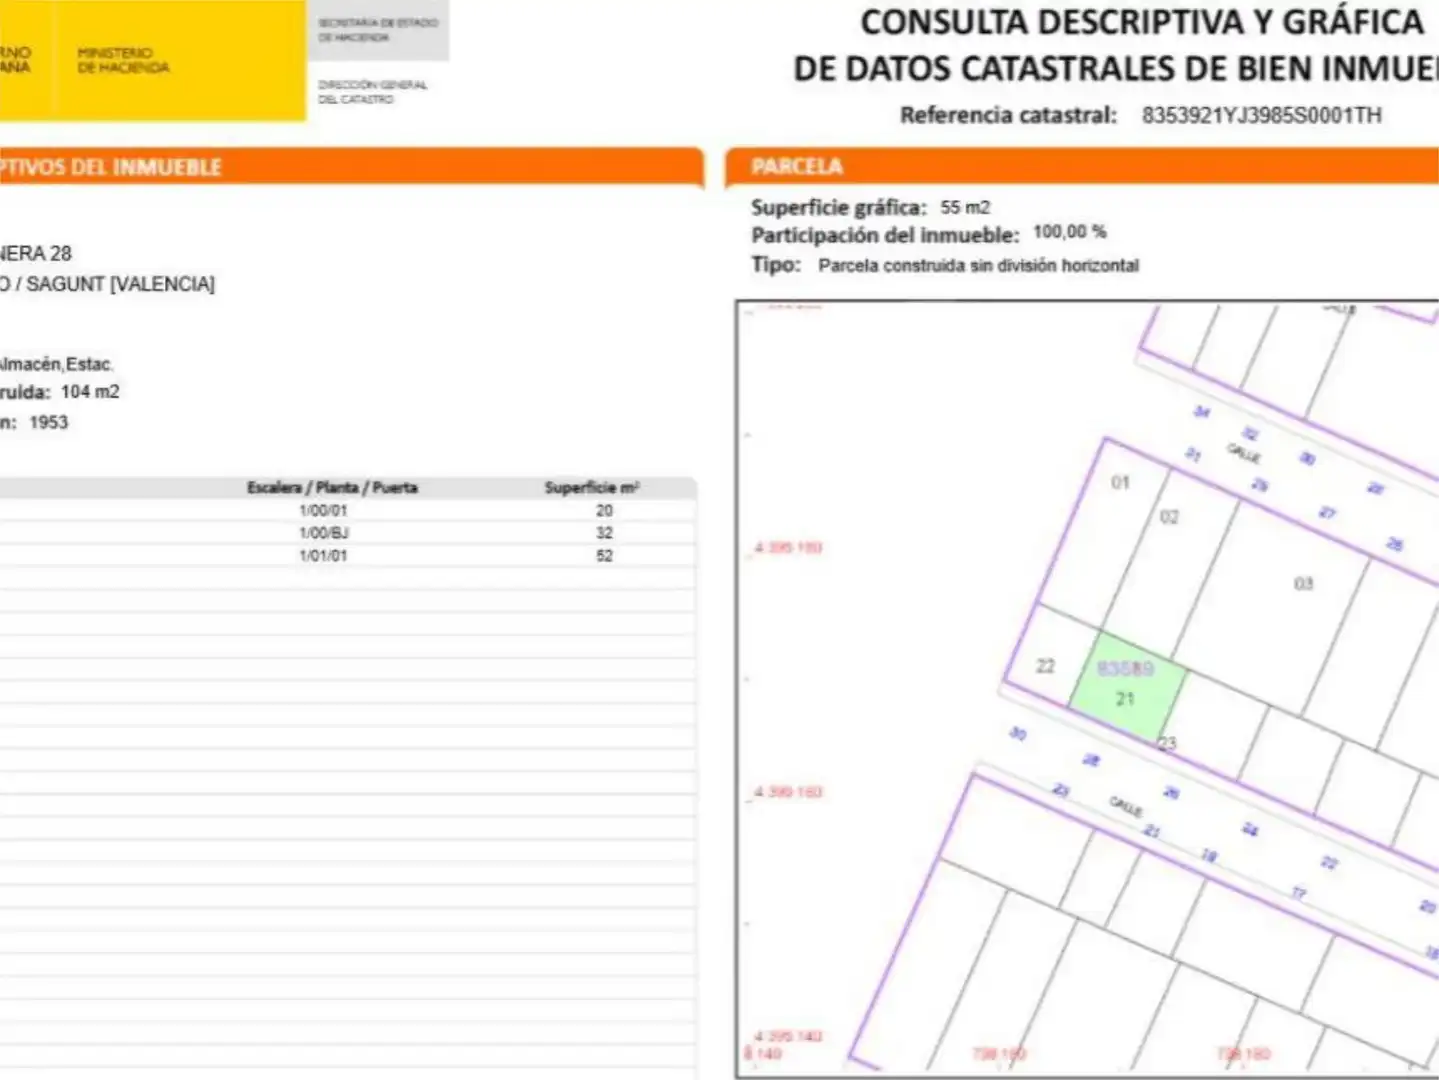
Task: Click parcel 01 on the map
Action: pos(1120,482)
